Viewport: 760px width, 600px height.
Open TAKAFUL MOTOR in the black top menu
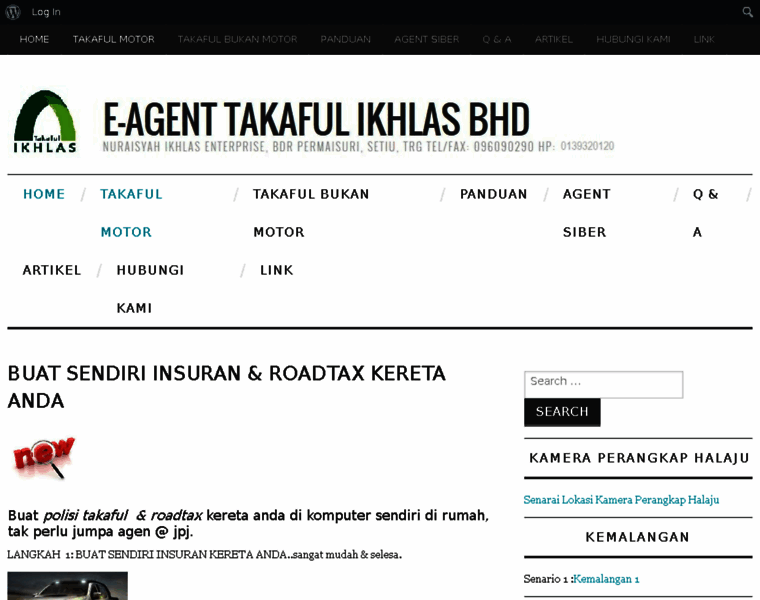tap(113, 39)
